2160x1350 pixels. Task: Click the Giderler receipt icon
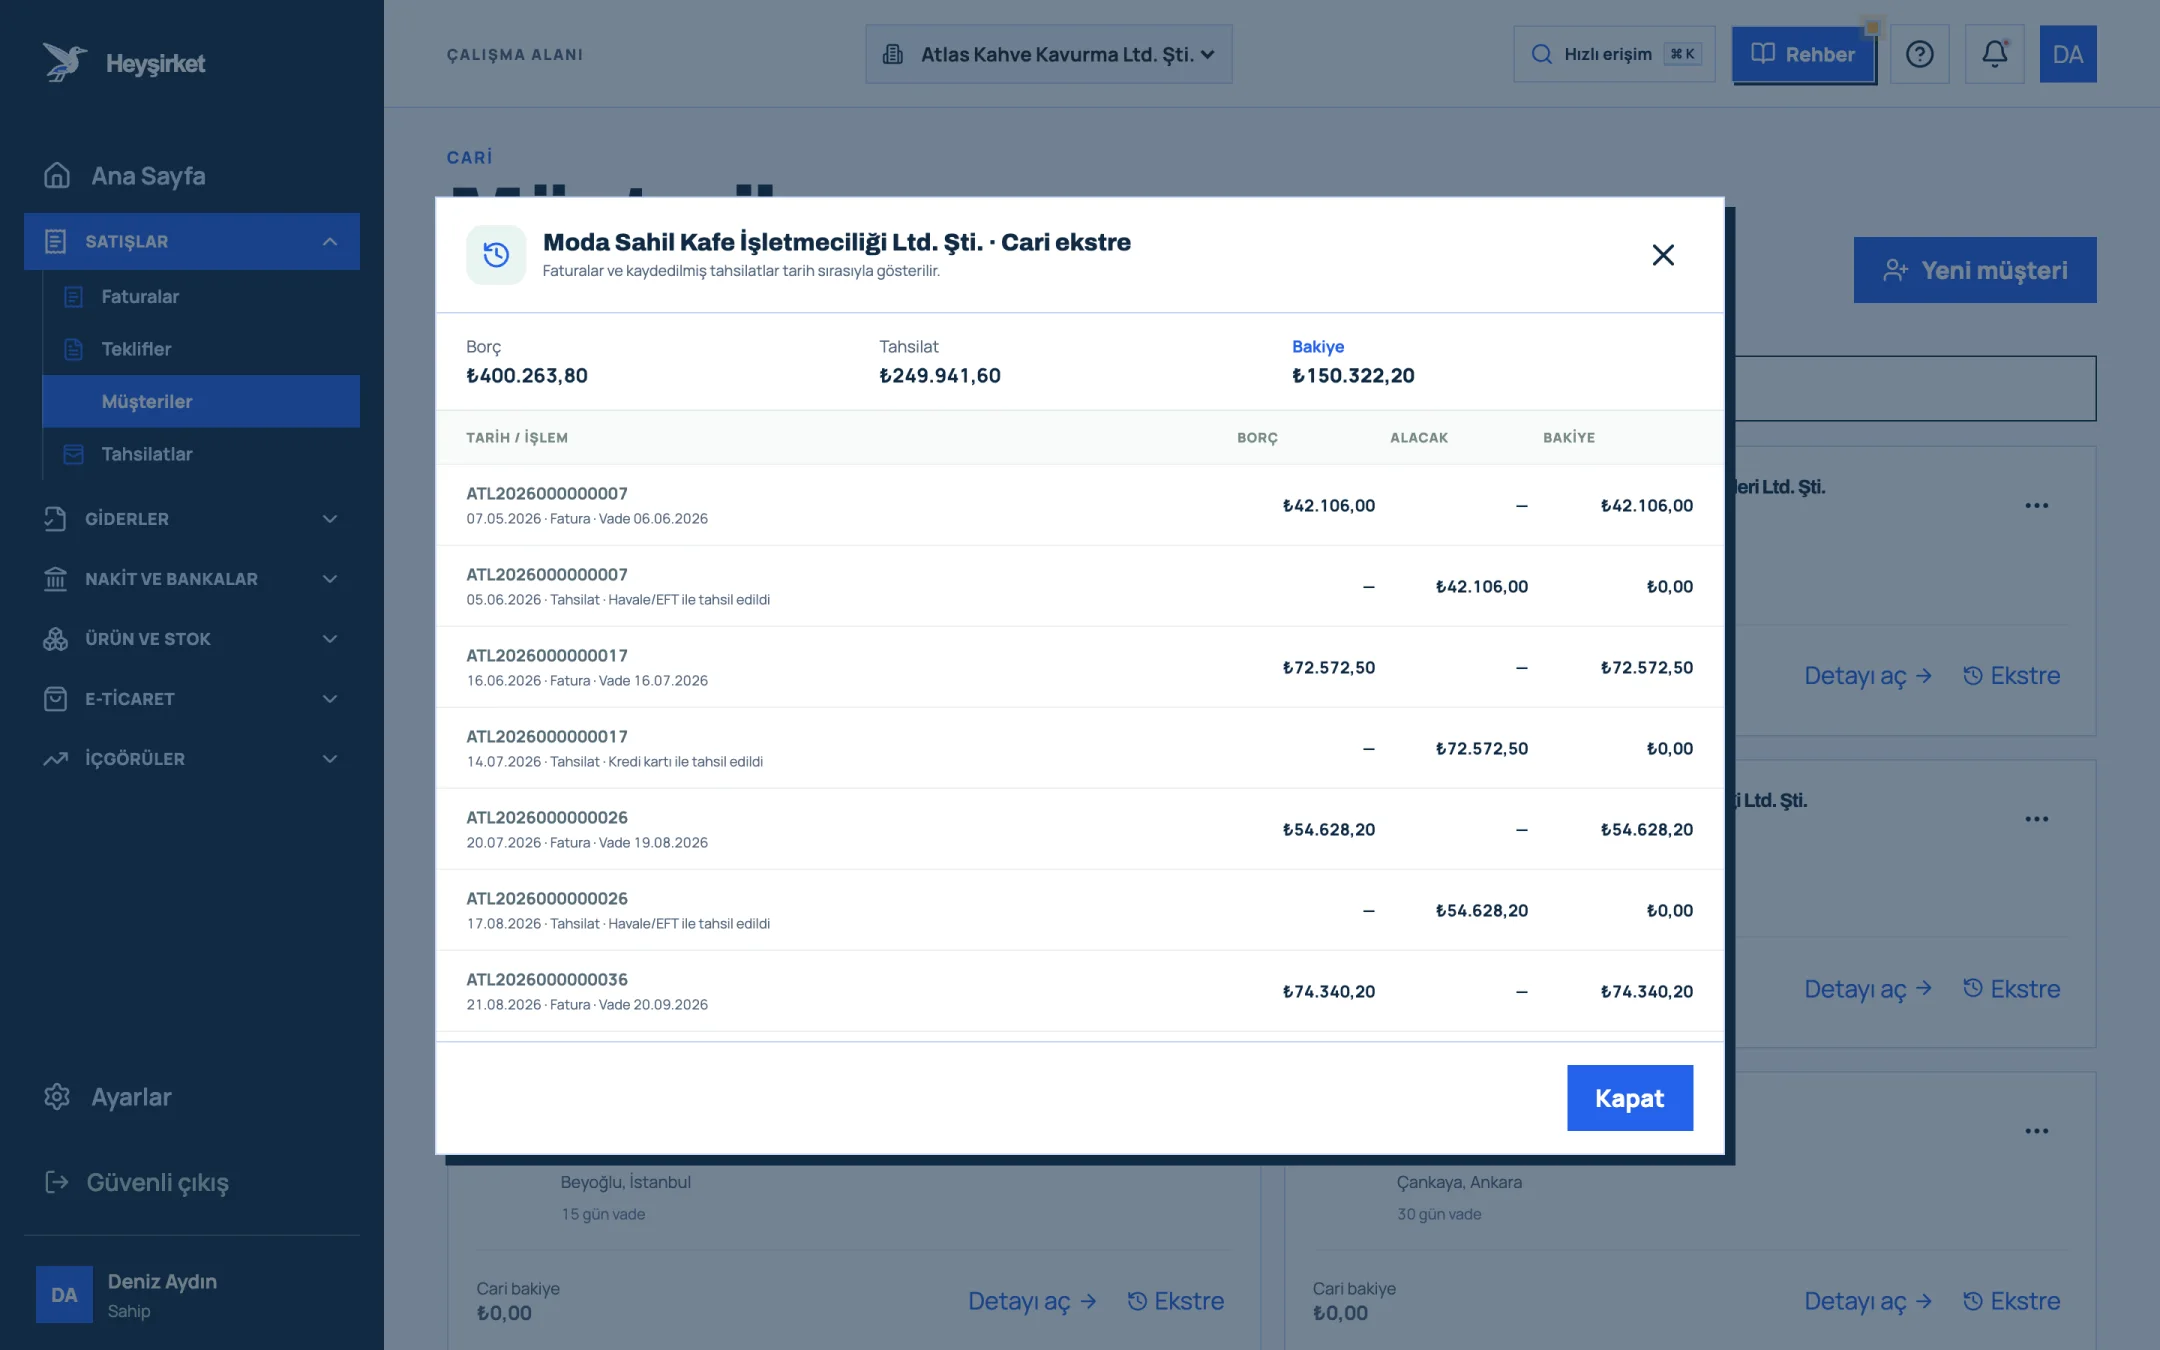56,519
